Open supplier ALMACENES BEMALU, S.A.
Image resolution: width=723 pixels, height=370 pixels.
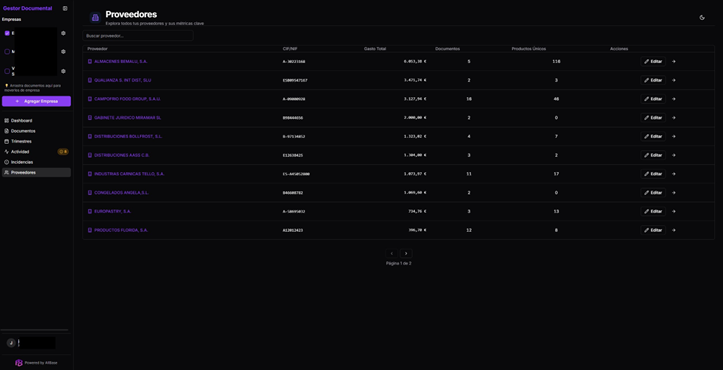(121, 61)
